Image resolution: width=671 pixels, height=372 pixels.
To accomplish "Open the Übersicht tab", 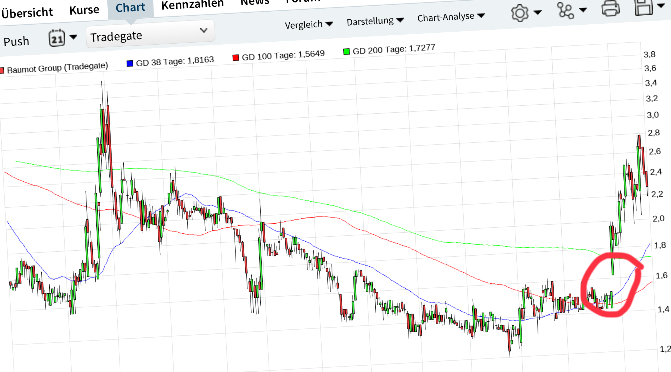I will click(x=27, y=12).
